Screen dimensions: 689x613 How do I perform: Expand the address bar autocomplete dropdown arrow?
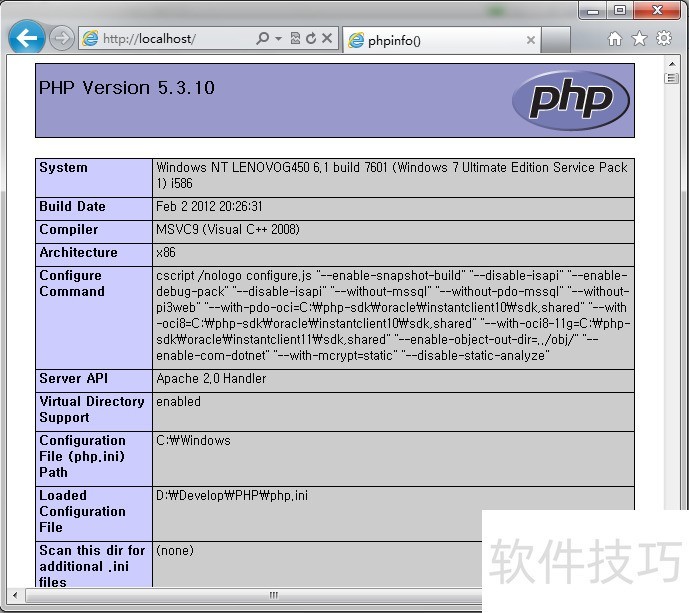coord(277,39)
